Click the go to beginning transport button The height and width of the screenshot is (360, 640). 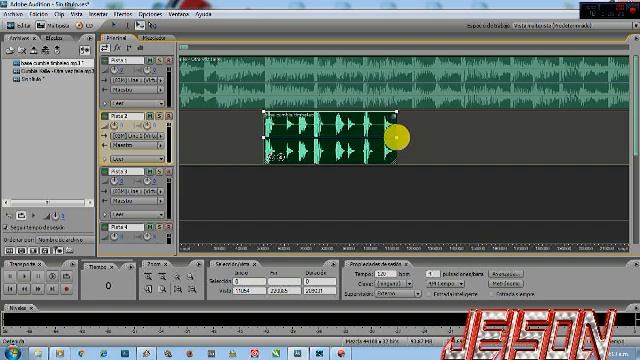coord(10,289)
